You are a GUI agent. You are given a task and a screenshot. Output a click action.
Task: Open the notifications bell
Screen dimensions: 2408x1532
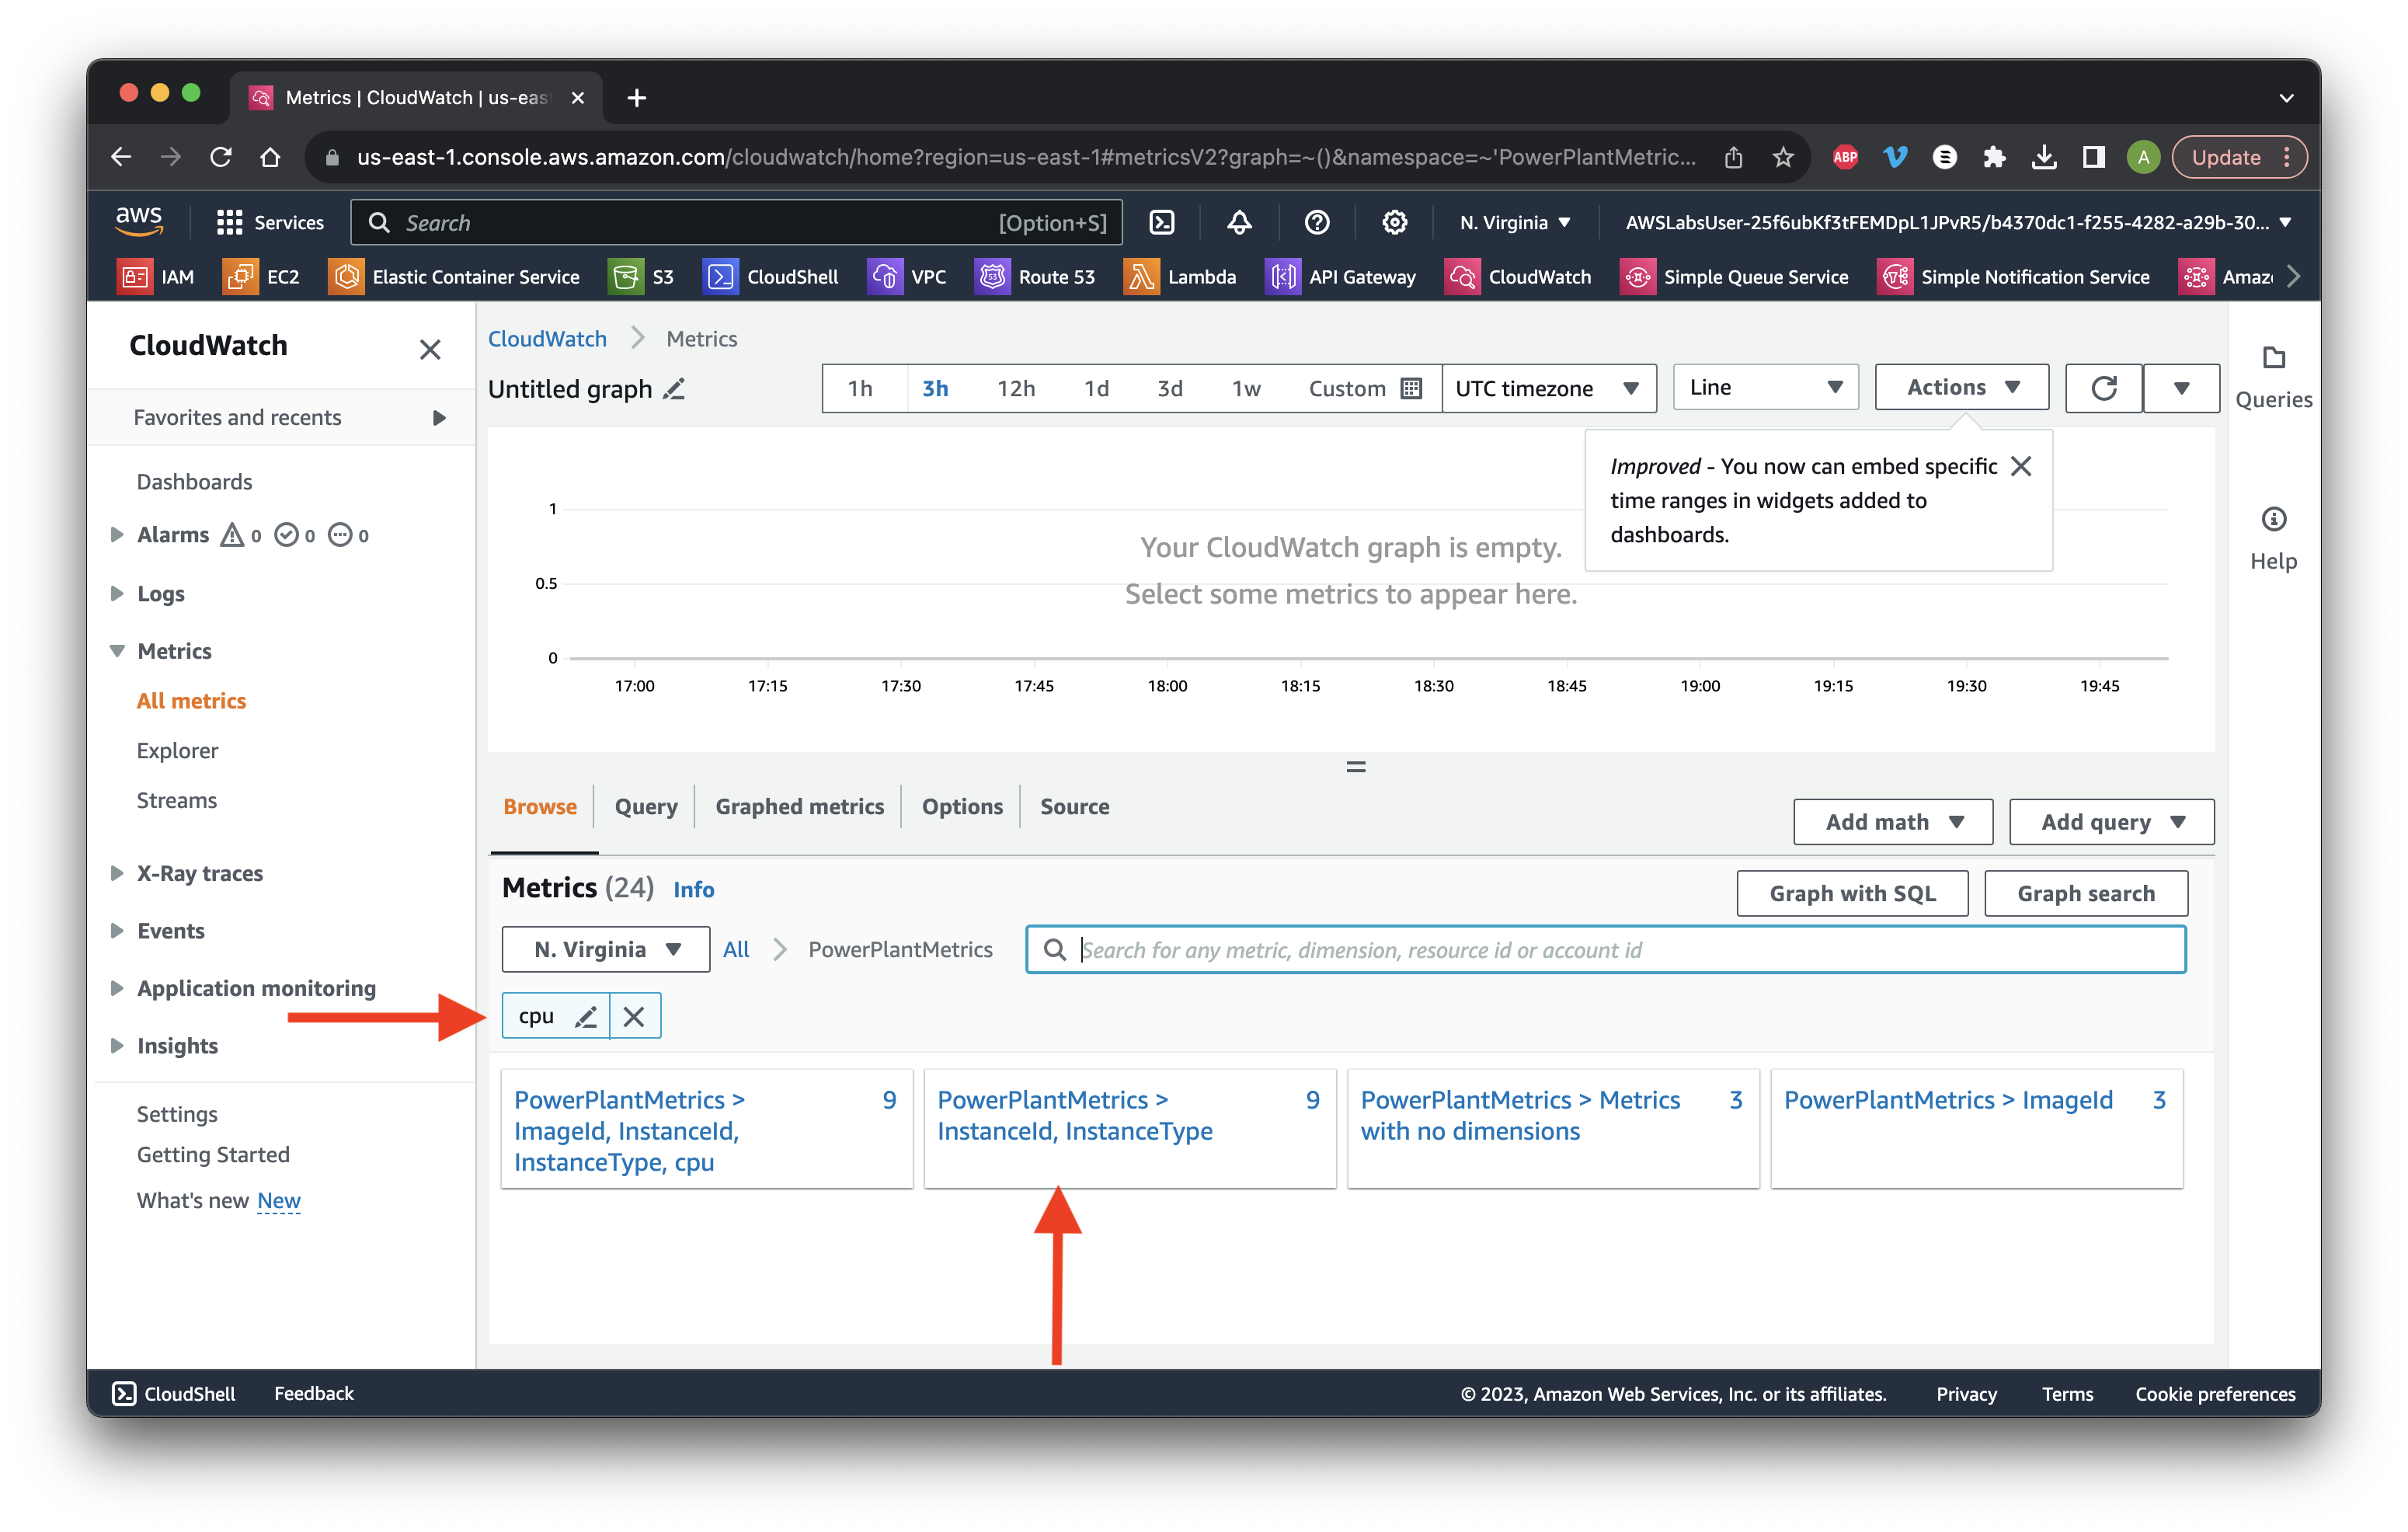[x=1239, y=222]
